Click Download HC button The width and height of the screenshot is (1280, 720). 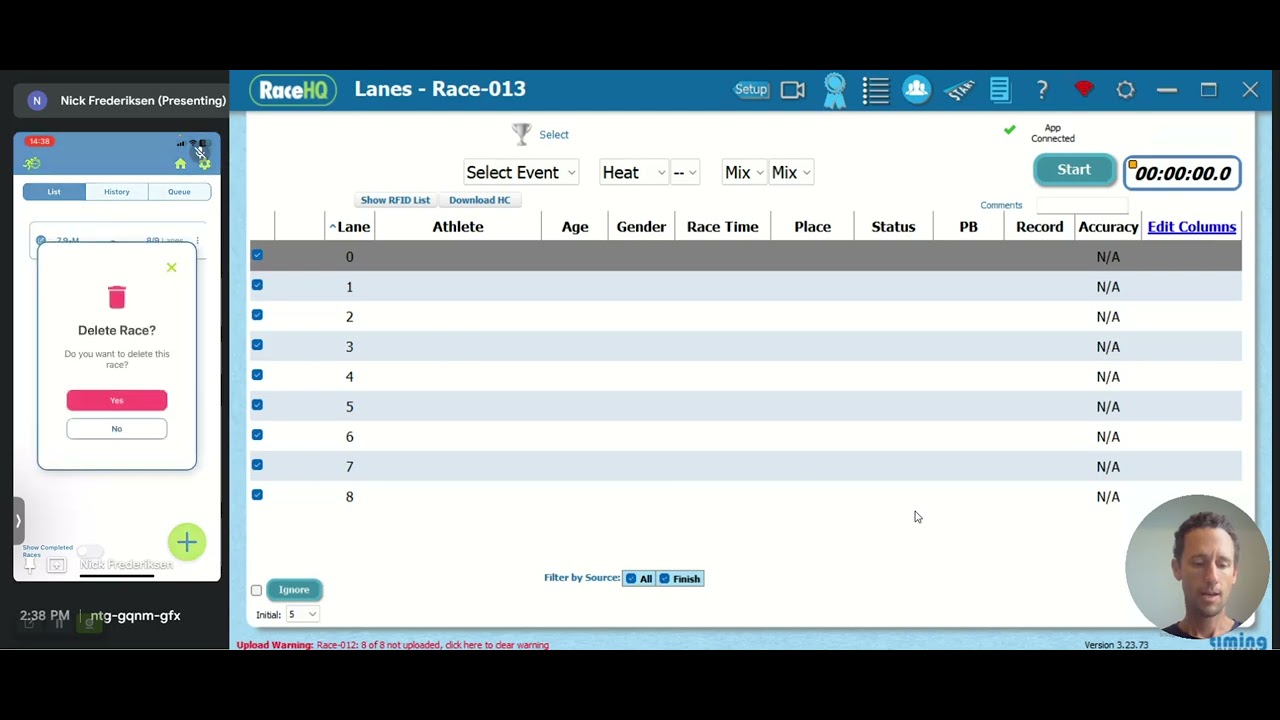pos(480,200)
